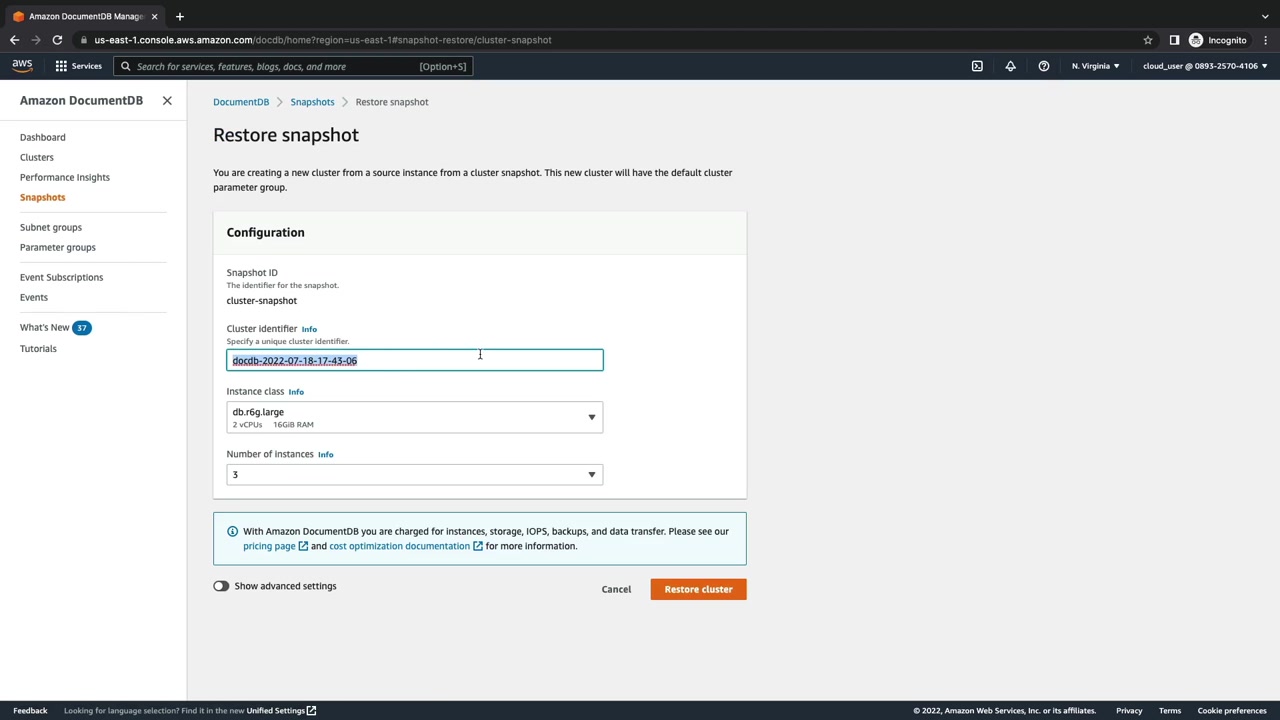
Task: Open Subnet groups in the sidebar
Action: pyautogui.click(x=51, y=227)
